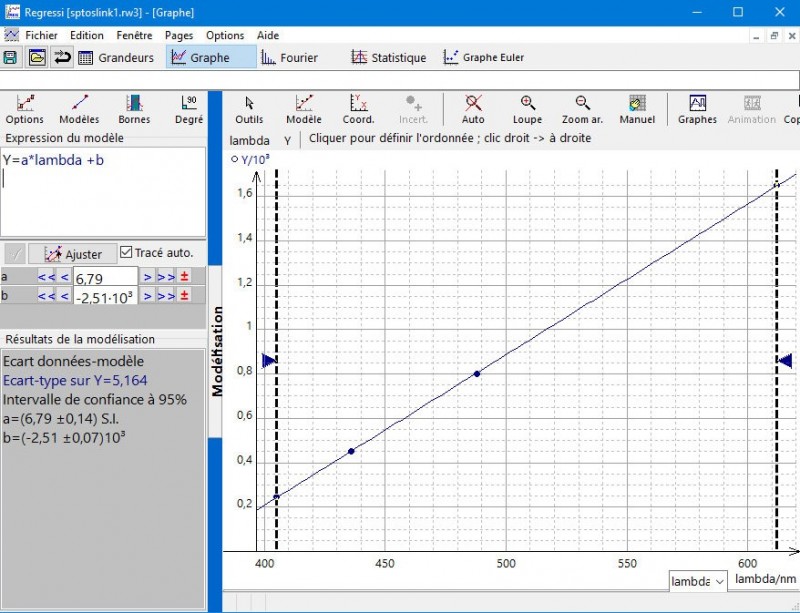The height and width of the screenshot is (613, 800).
Task: Click the red ± button for a
Action: click(184, 277)
